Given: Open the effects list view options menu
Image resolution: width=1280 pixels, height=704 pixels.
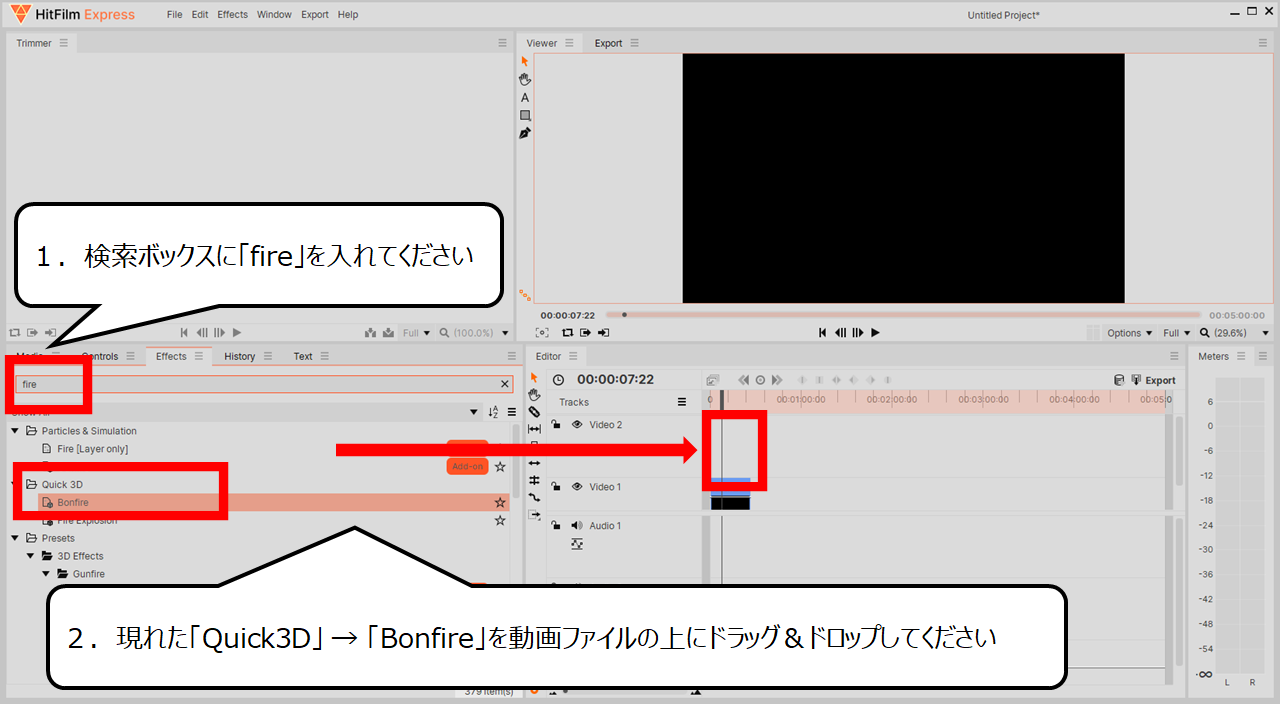Looking at the screenshot, I should coord(511,412).
